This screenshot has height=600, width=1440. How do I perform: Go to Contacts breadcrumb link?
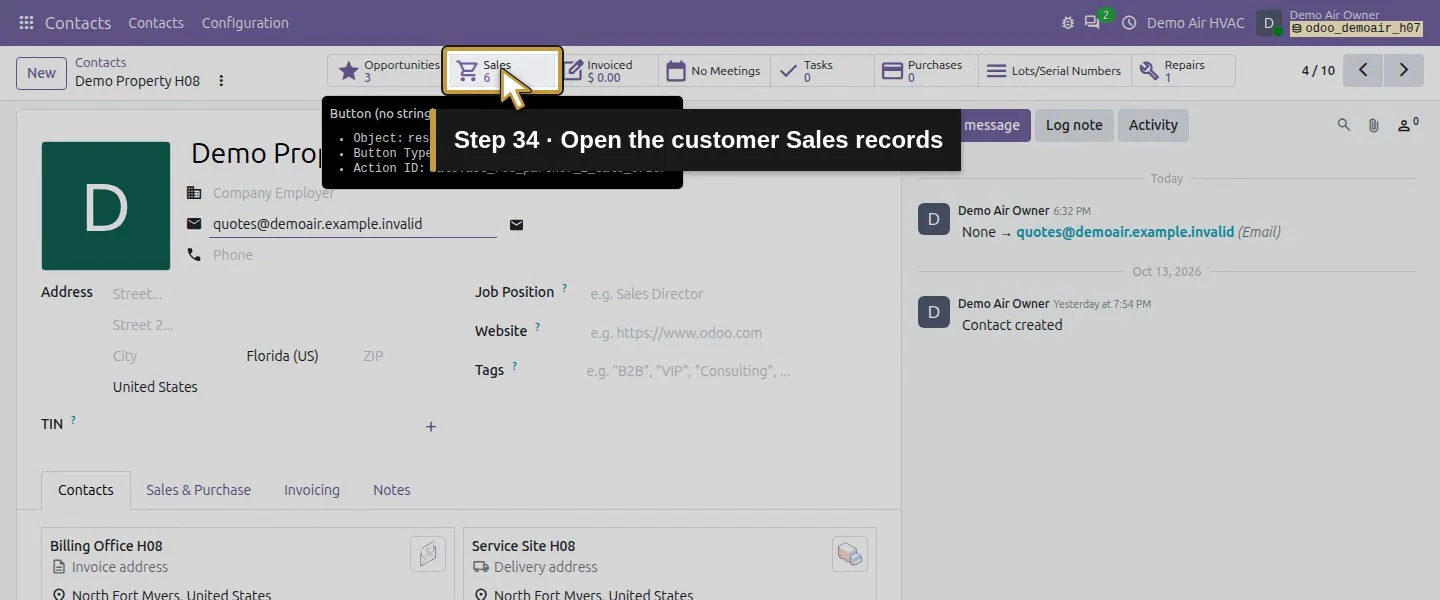tap(100, 62)
